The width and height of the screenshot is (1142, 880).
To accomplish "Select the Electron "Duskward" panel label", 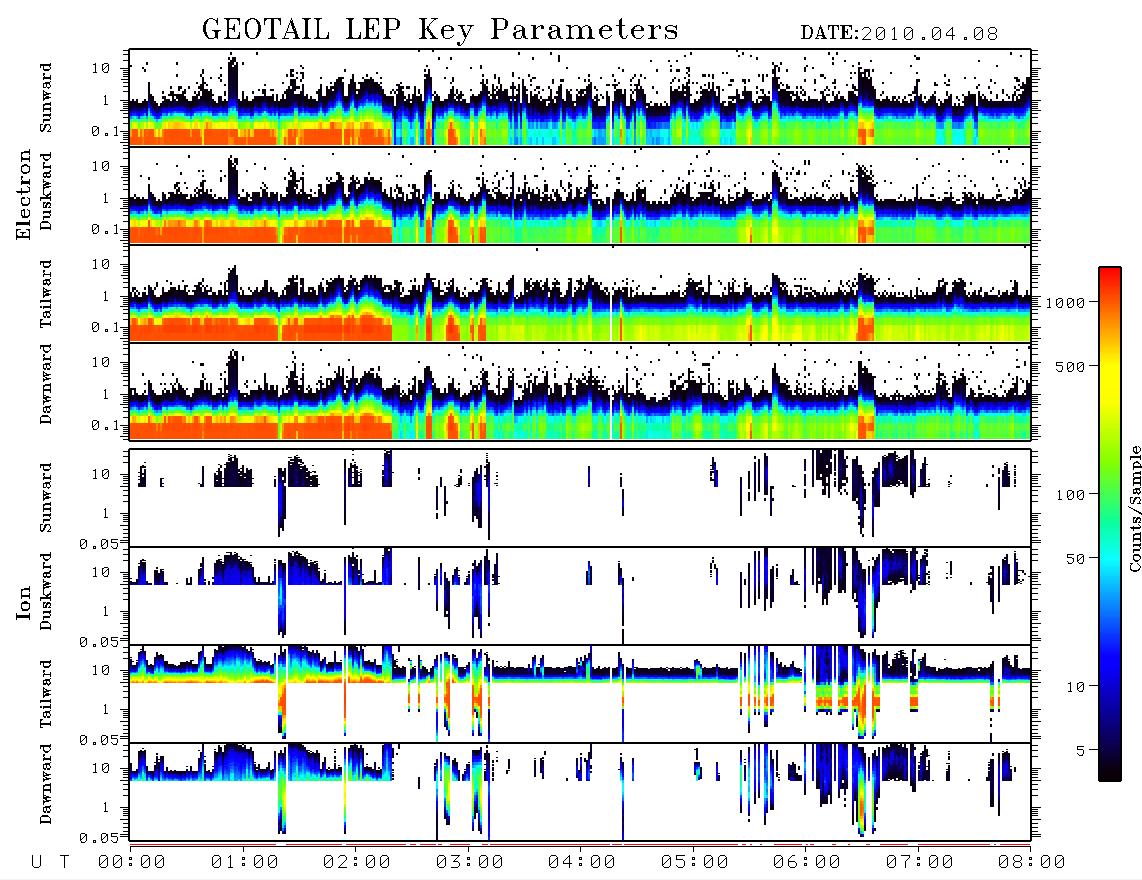I will [46, 191].
